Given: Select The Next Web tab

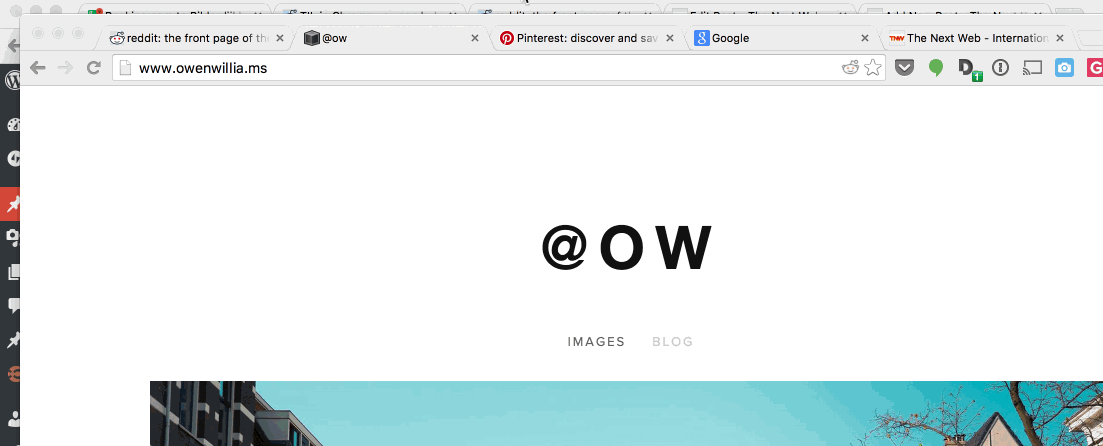Looking at the screenshot, I should coord(970,38).
